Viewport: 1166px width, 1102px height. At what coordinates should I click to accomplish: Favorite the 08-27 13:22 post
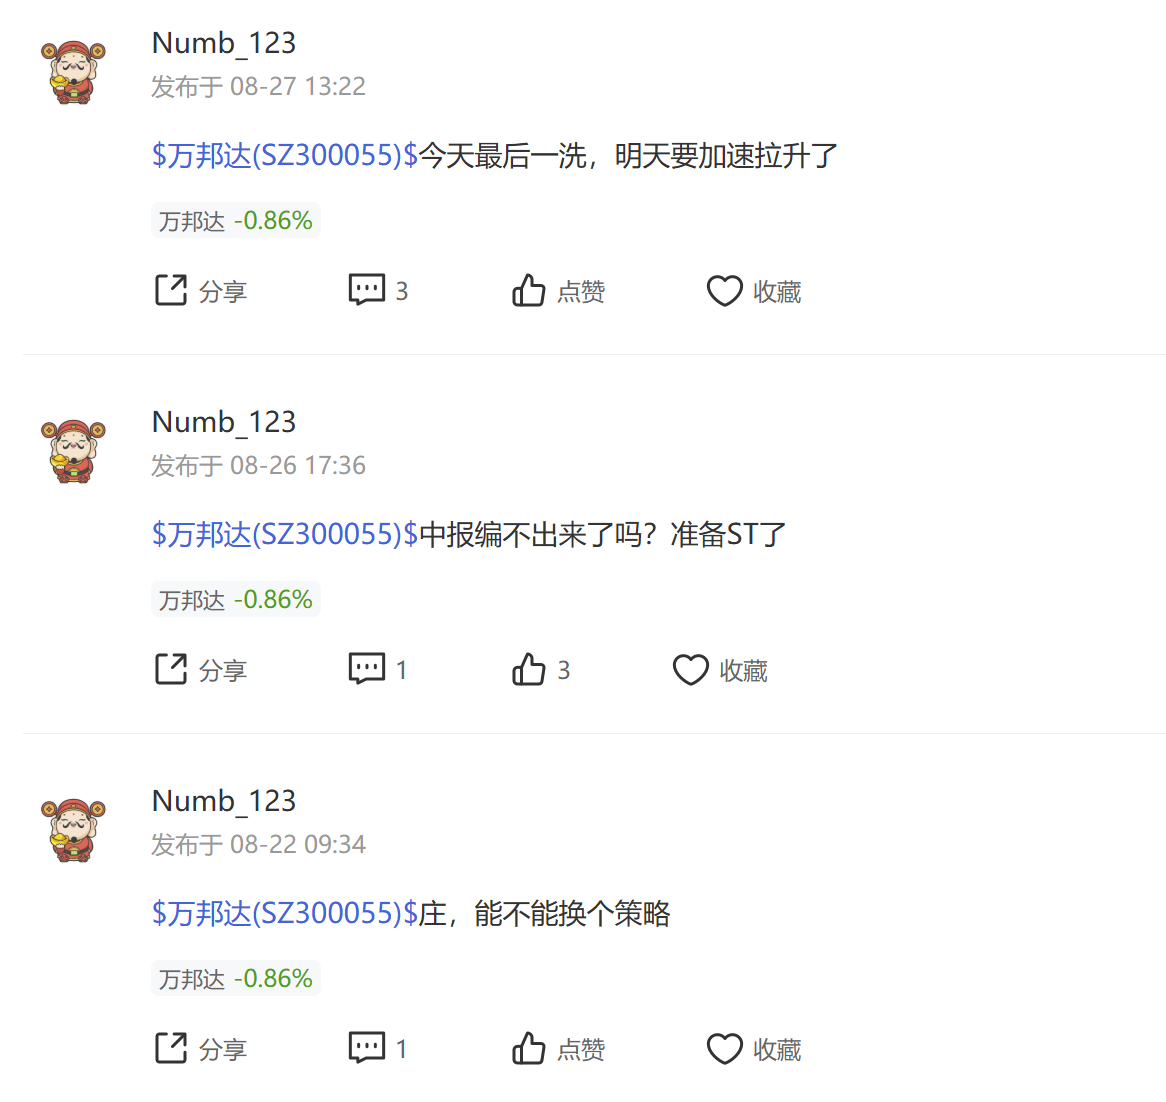click(754, 291)
